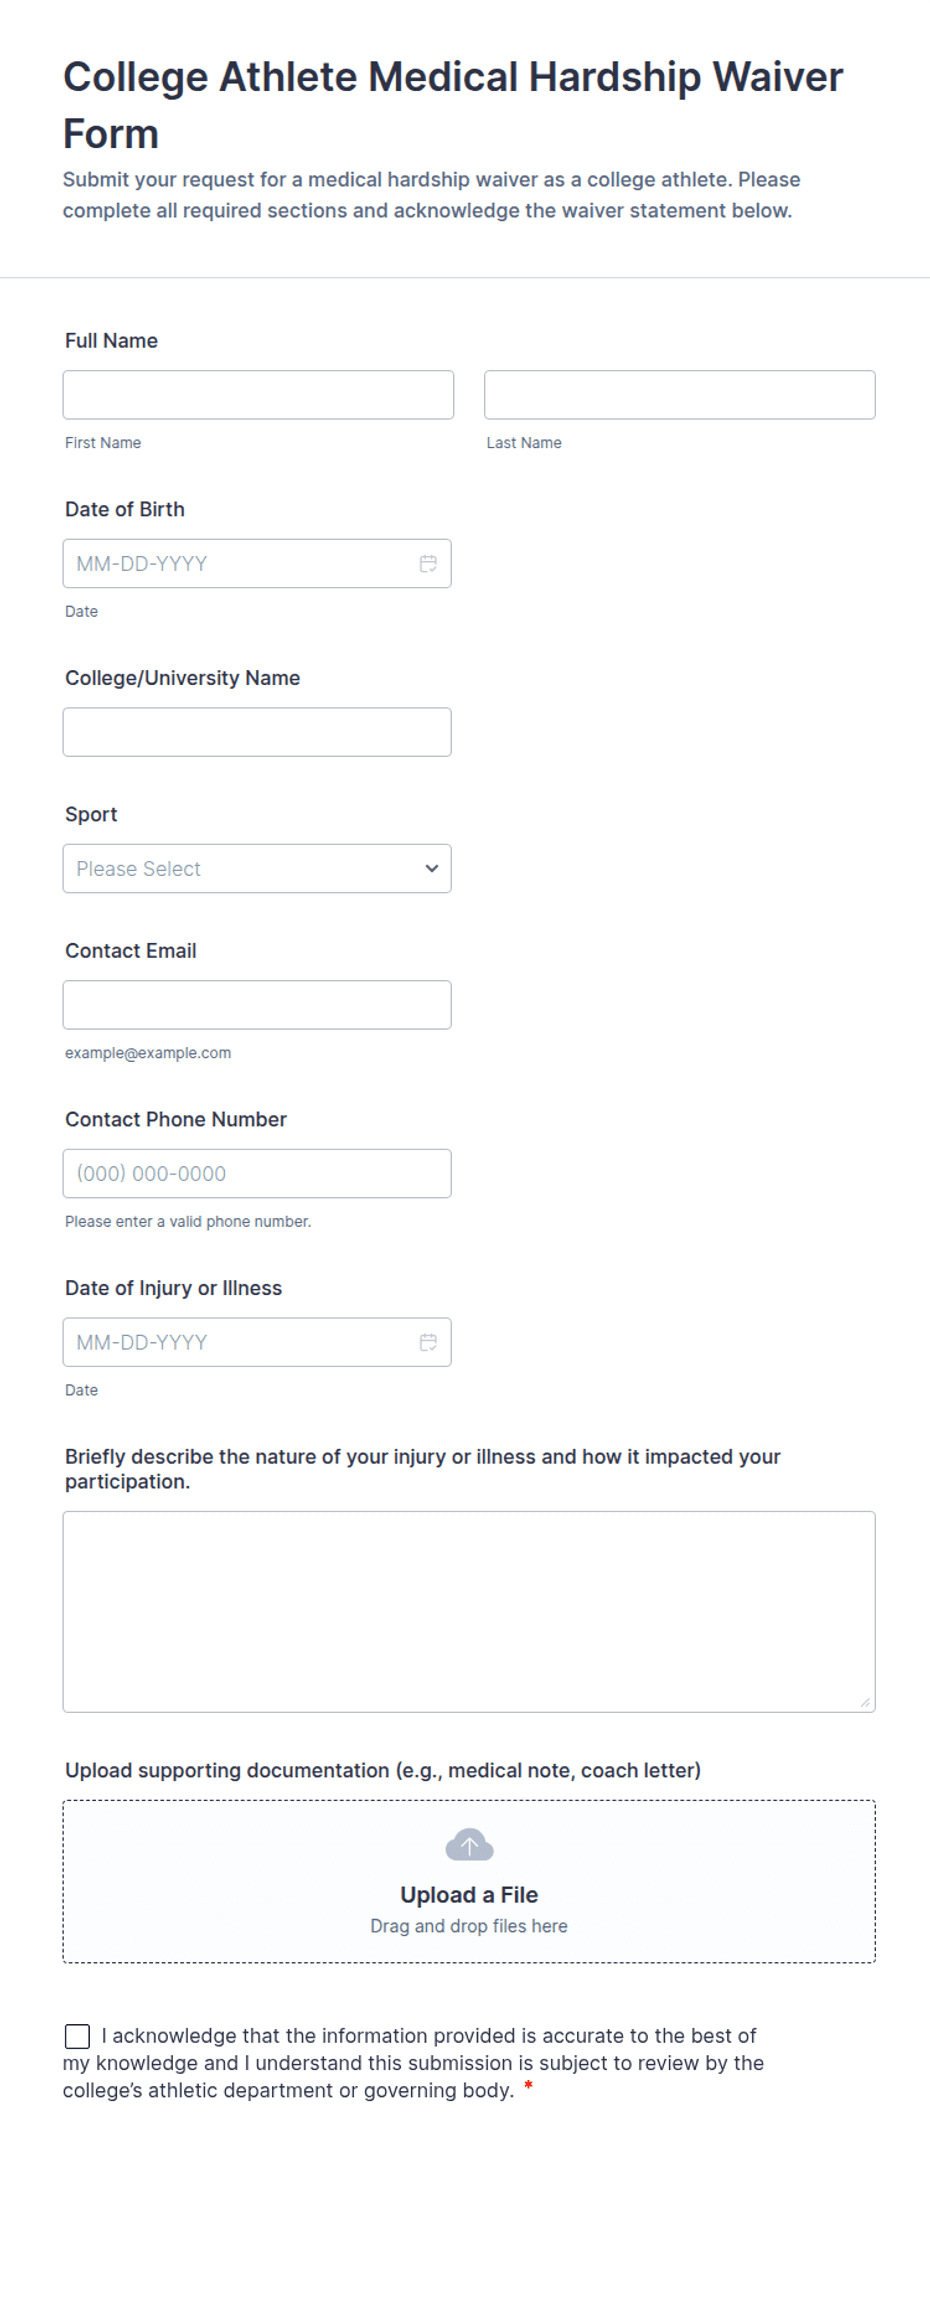The image size is (930, 2309).
Task: Expand the Sport dropdown arrow
Action: (432, 869)
